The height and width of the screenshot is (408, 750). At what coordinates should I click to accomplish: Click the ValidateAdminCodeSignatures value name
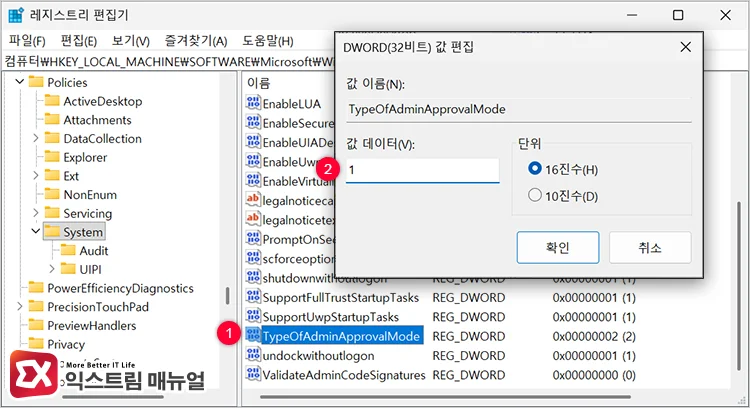[344, 375]
